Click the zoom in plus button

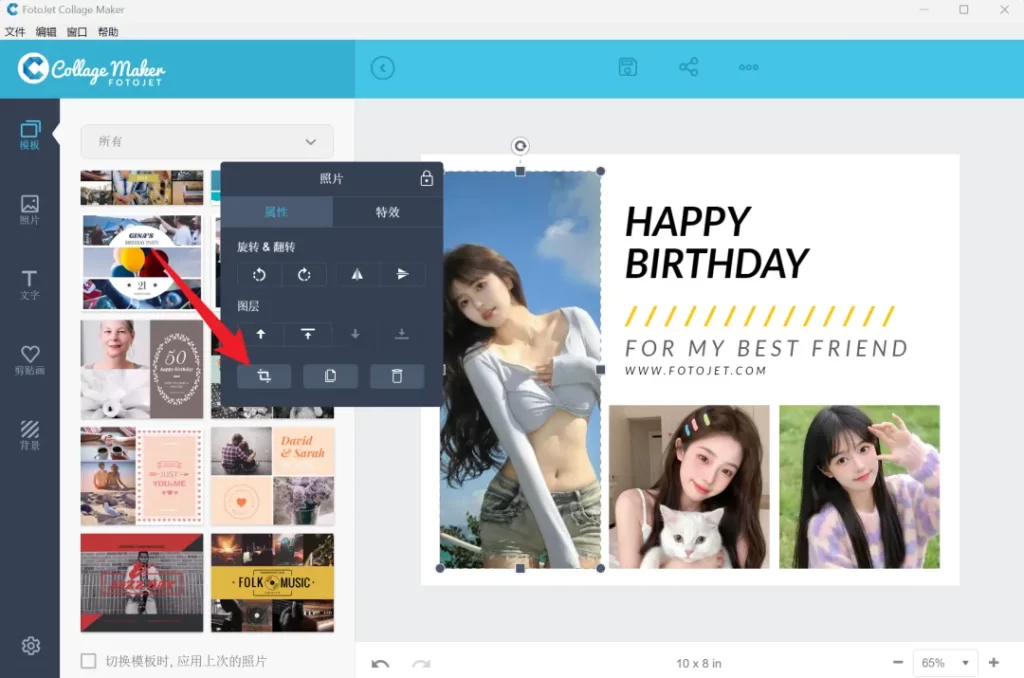[994, 663]
